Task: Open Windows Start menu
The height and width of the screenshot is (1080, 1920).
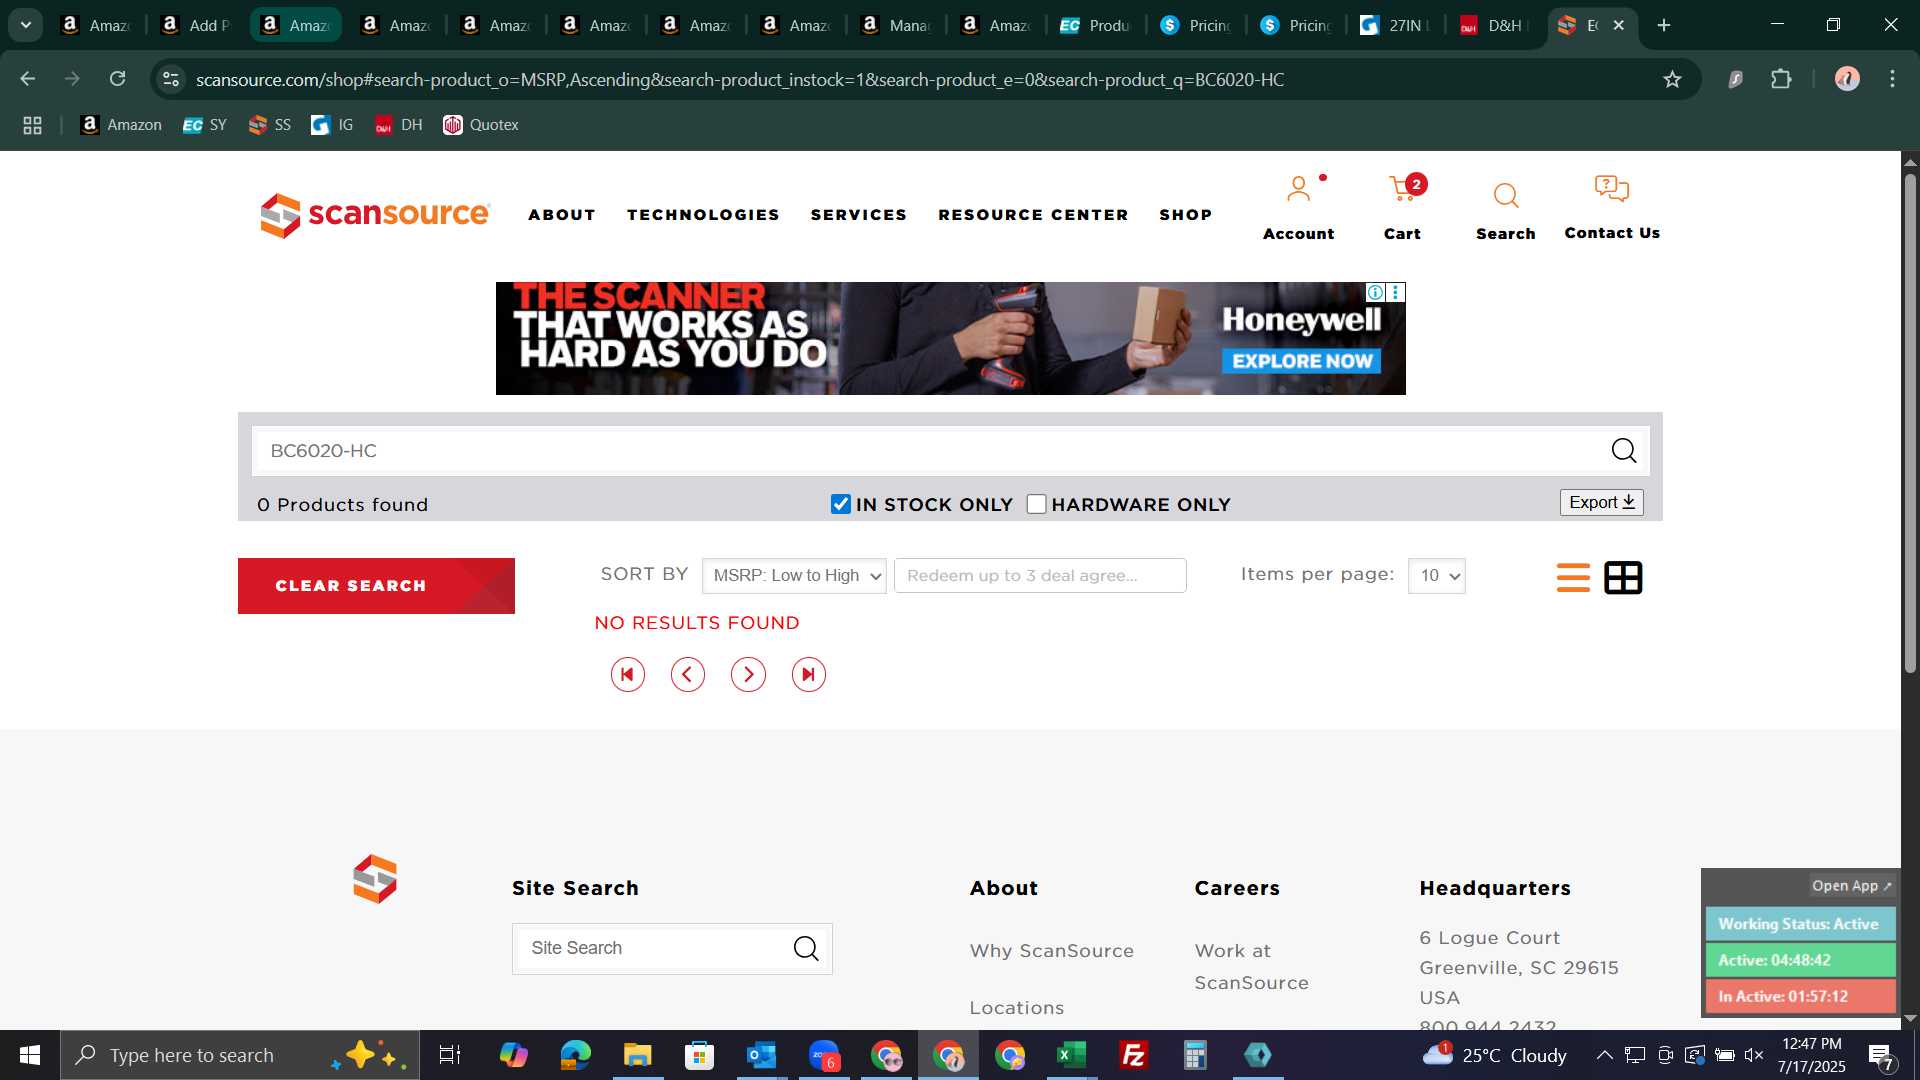Action: click(30, 1055)
